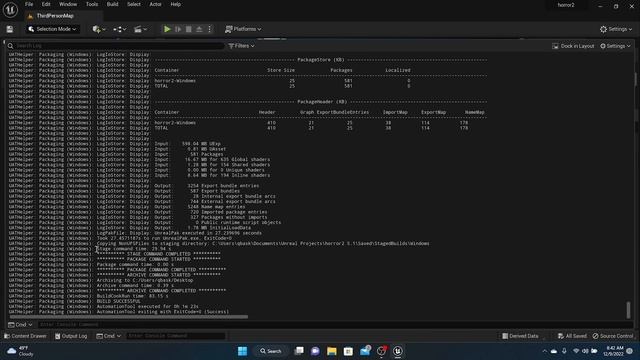Show hidden system tray icons chevron

click(544, 351)
